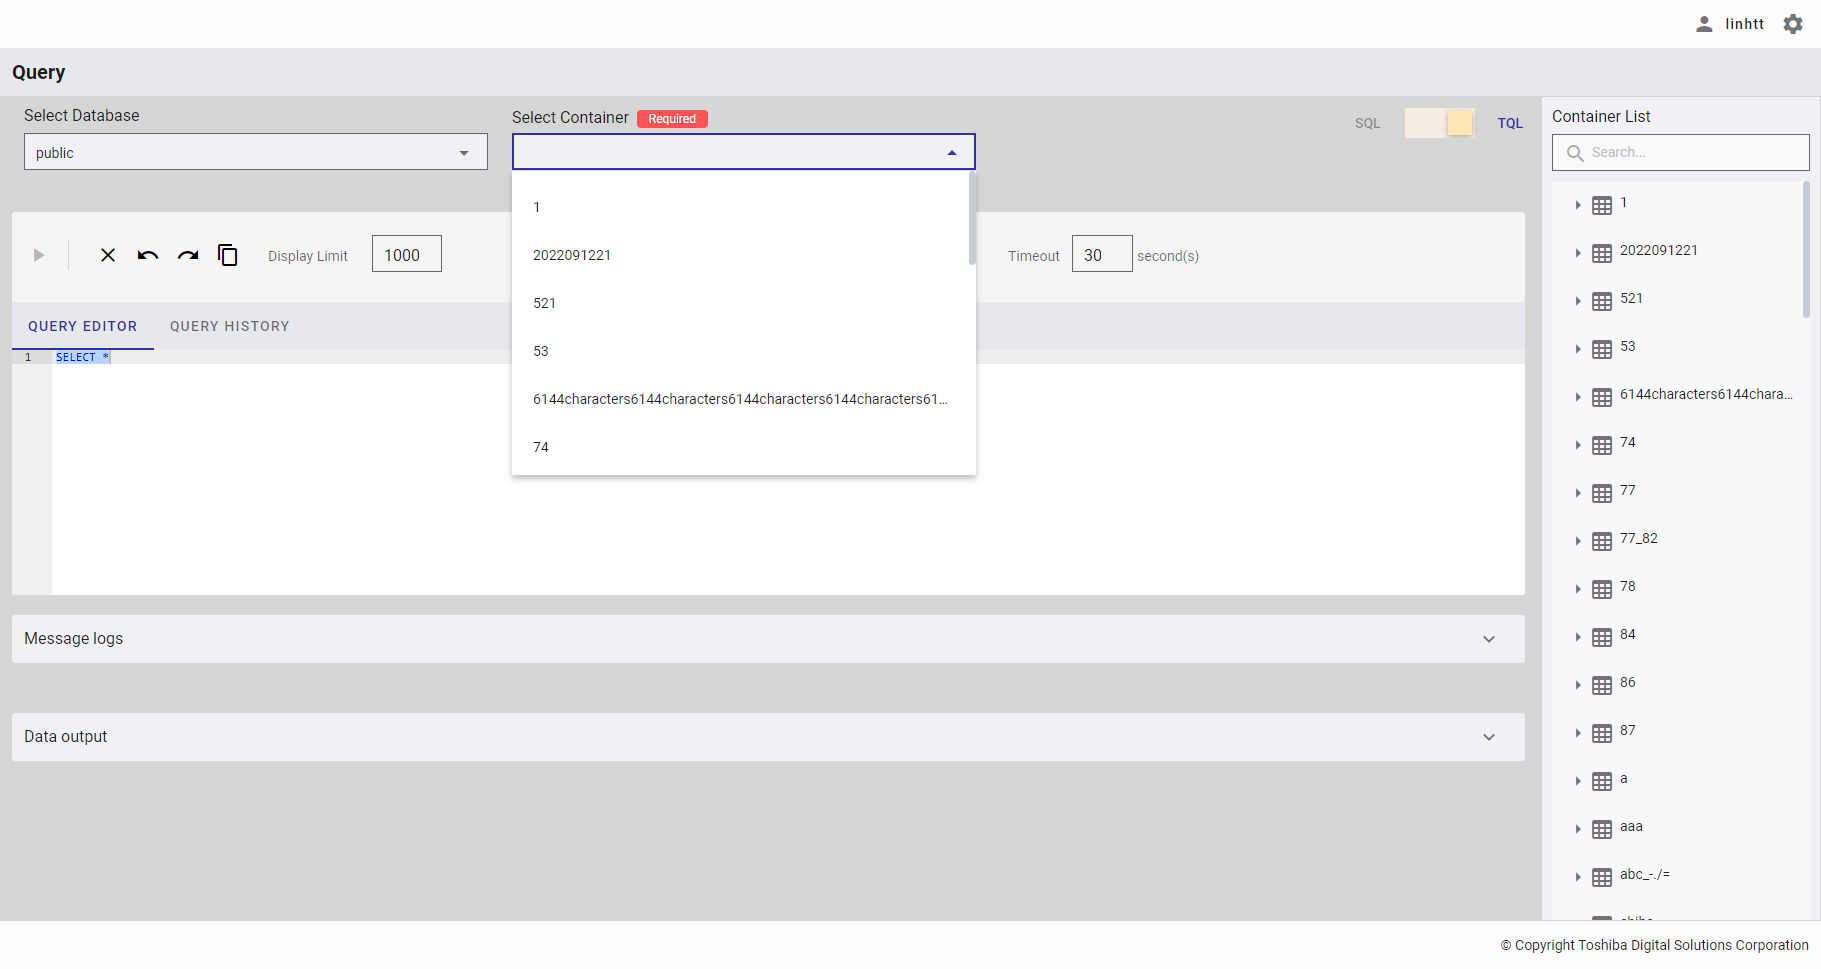The width and height of the screenshot is (1821, 969).
Task: Click the Display Limit input box
Action: pos(406,254)
